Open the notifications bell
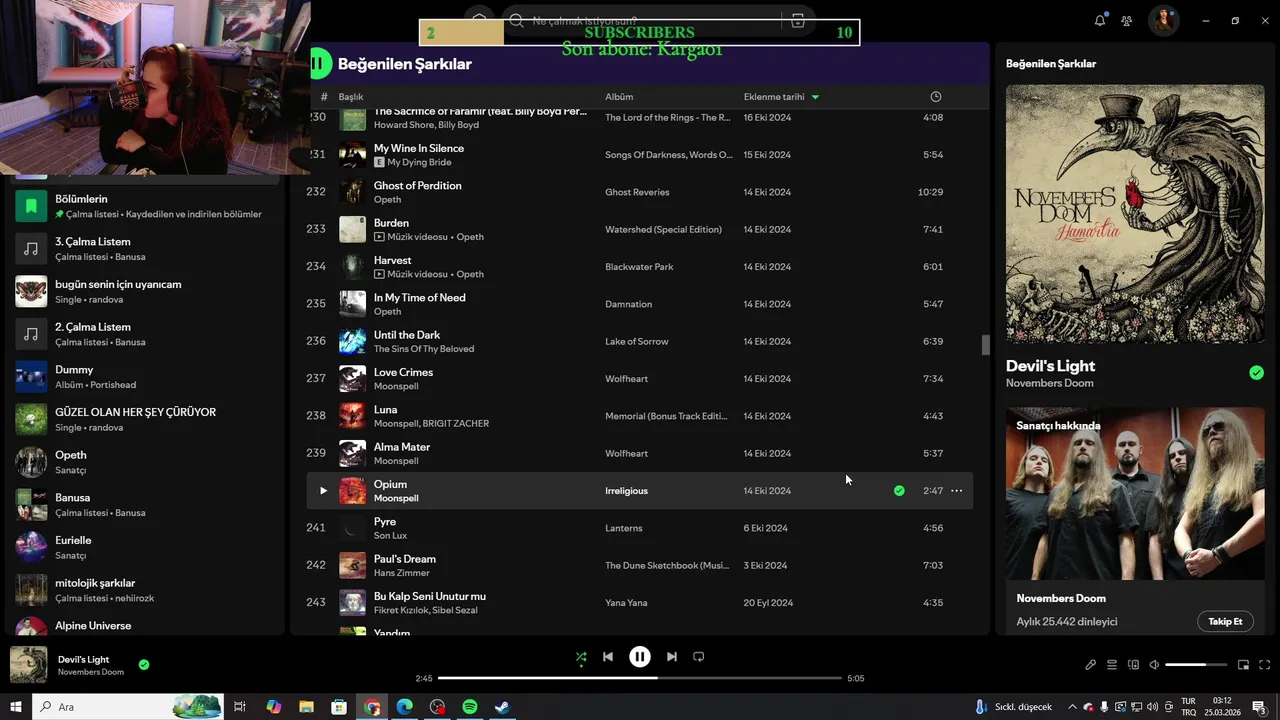 coord(1100,21)
